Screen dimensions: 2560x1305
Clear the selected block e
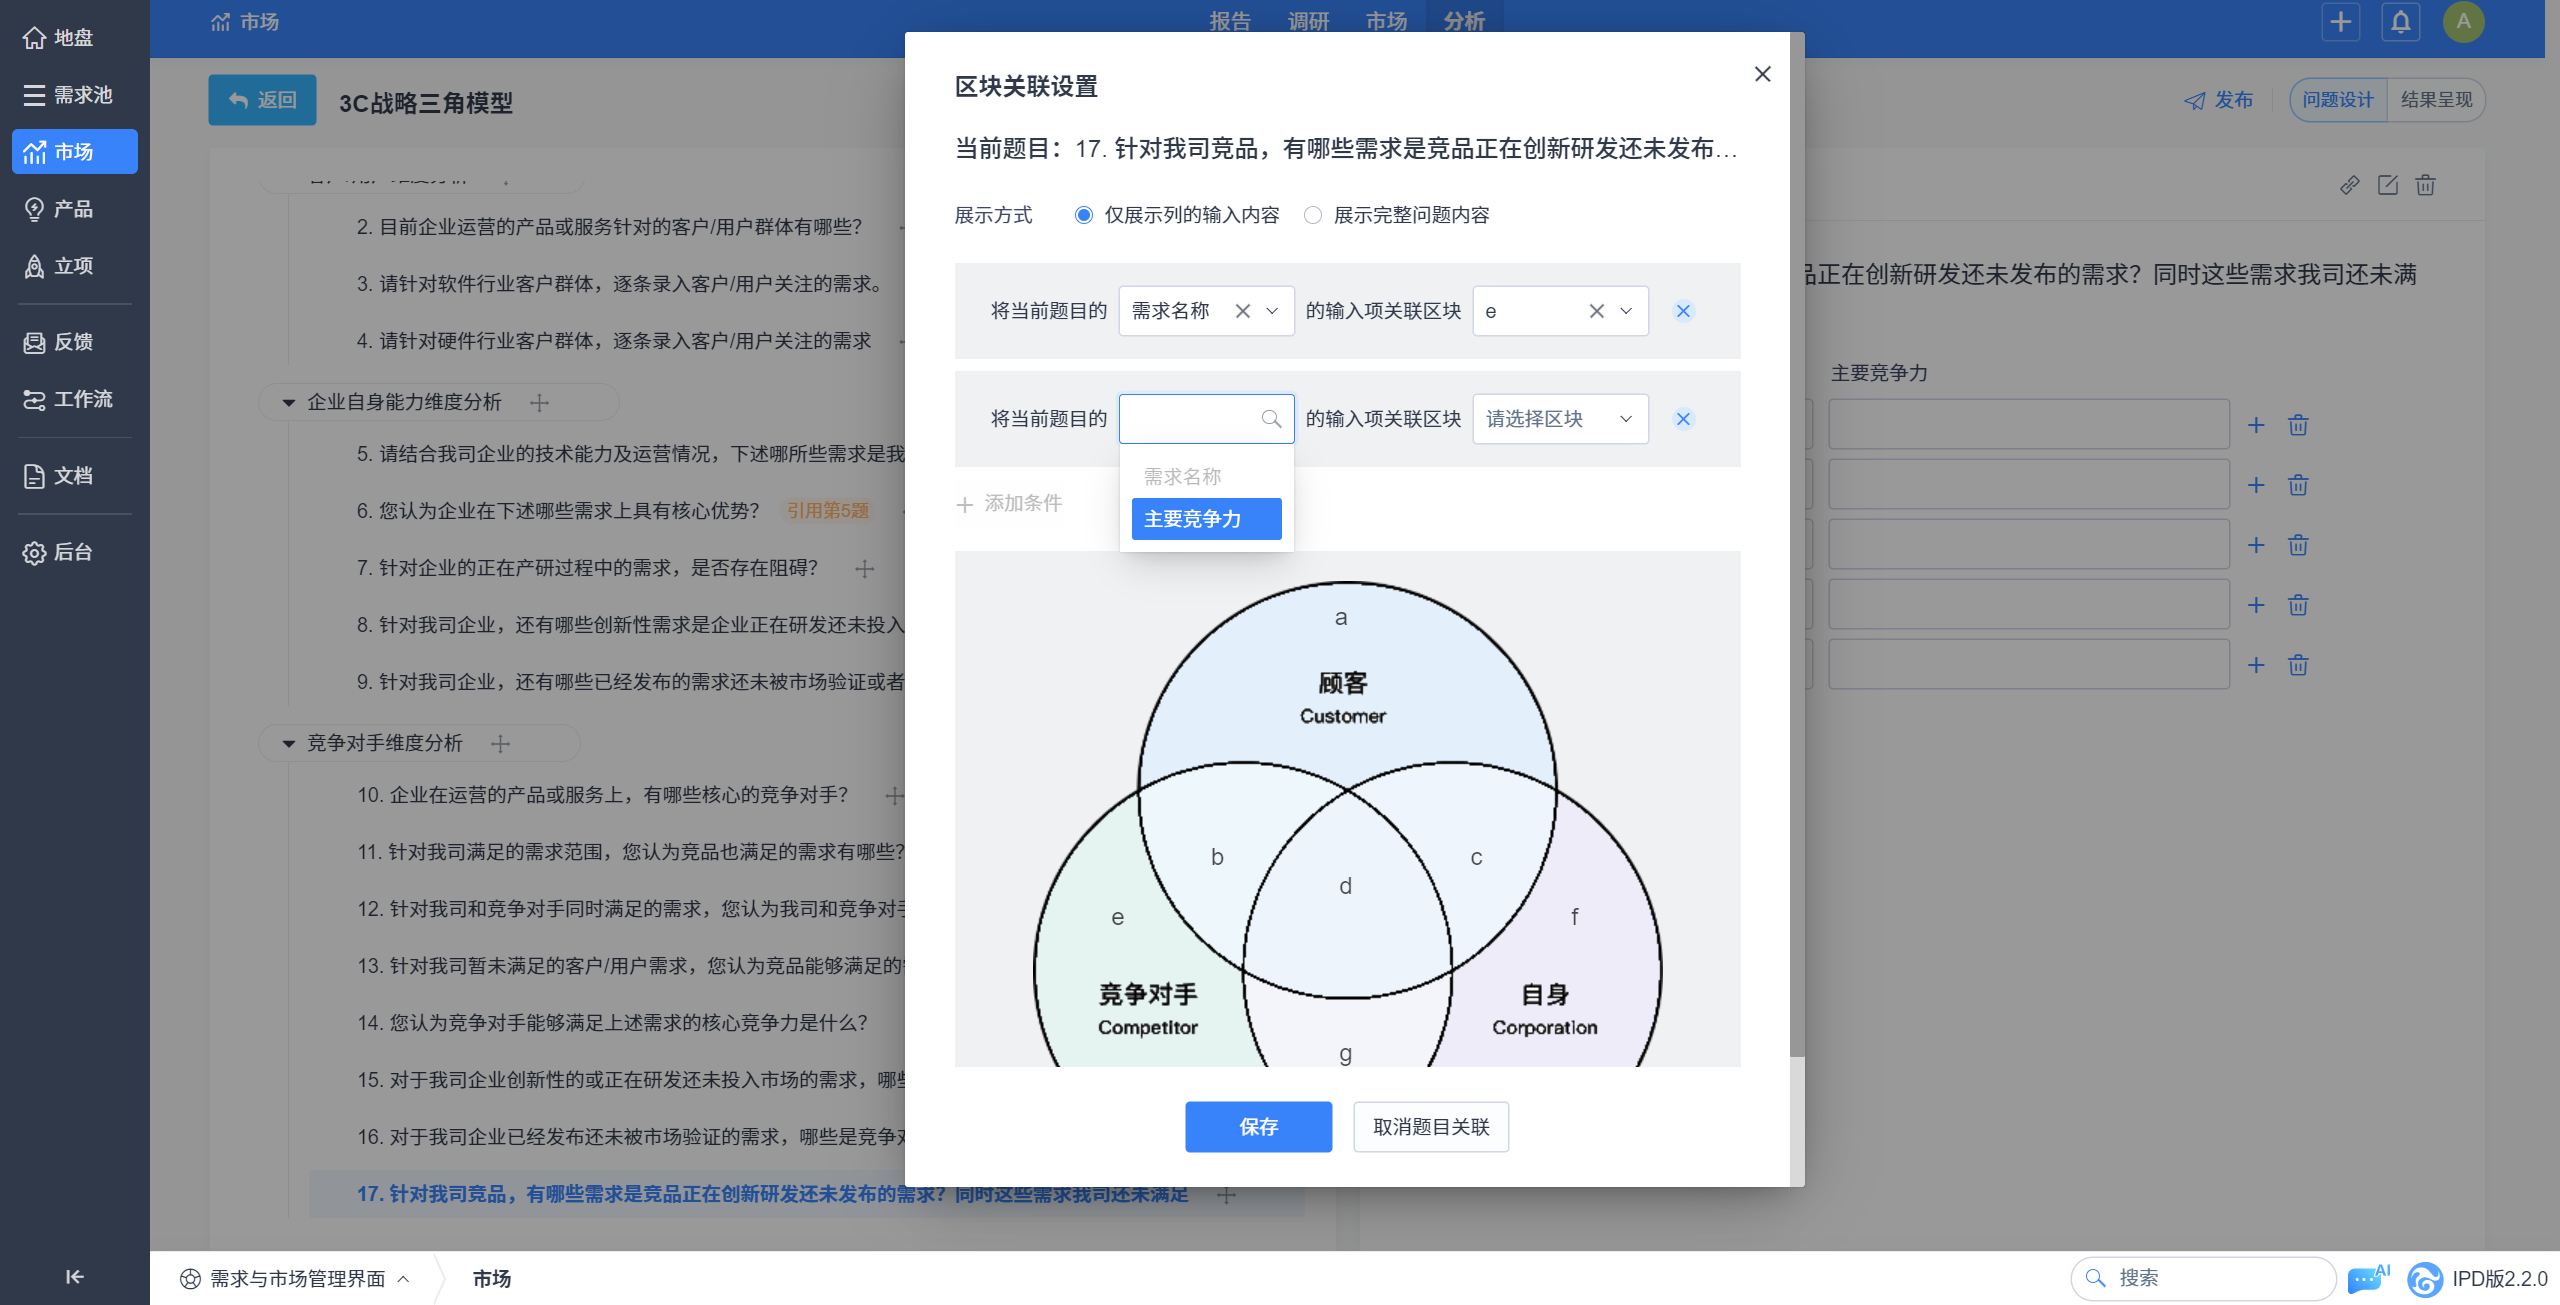pyautogui.click(x=1596, y=311)
